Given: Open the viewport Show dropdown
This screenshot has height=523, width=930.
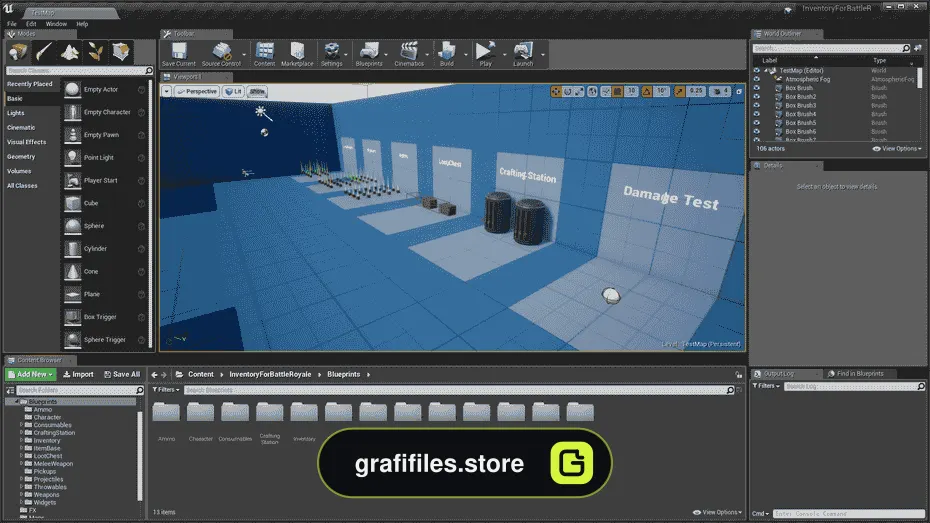Looking at the screenshot, I should (x=257, y=91).
